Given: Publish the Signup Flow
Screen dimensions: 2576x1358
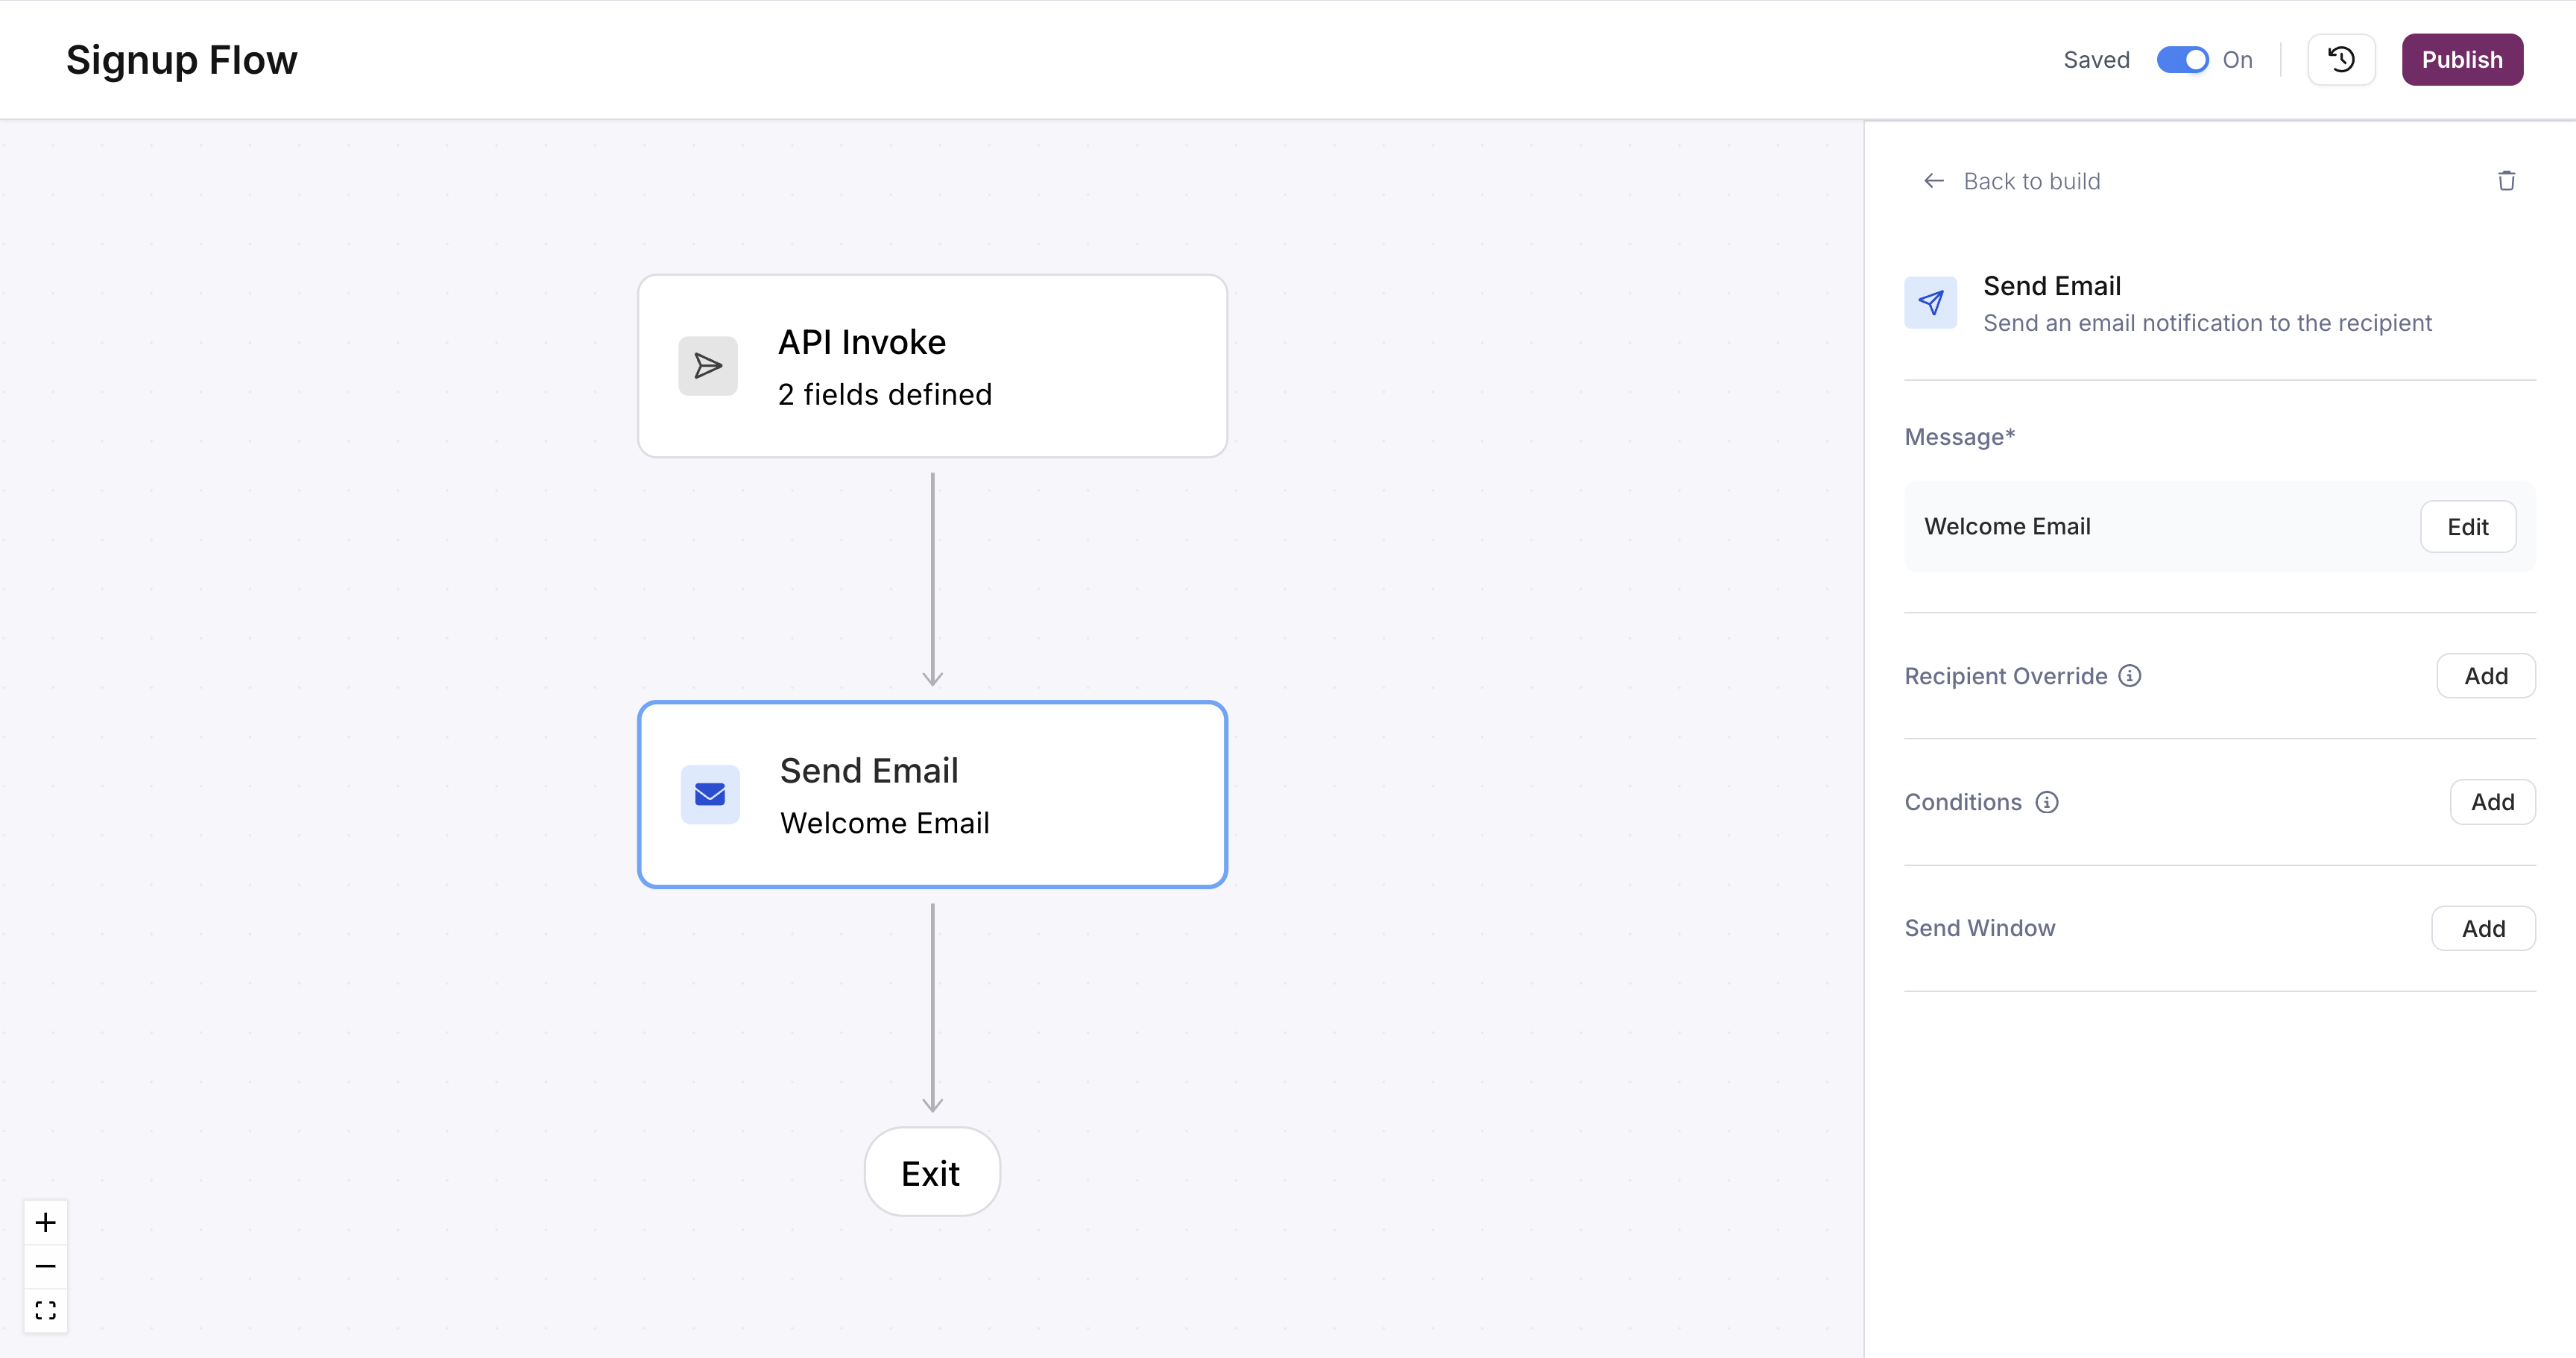Looking at the screenshot, I should coord(2461,60).
